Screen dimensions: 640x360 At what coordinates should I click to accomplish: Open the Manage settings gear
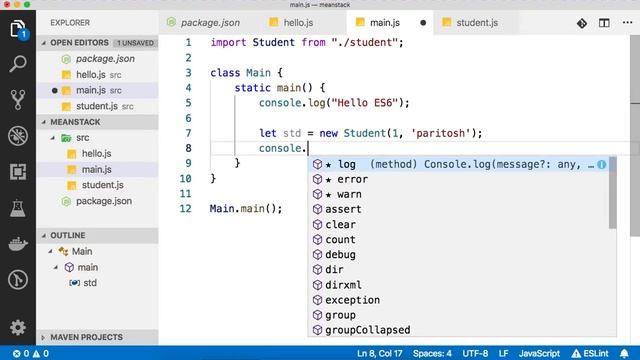click(x=18, y=327)
